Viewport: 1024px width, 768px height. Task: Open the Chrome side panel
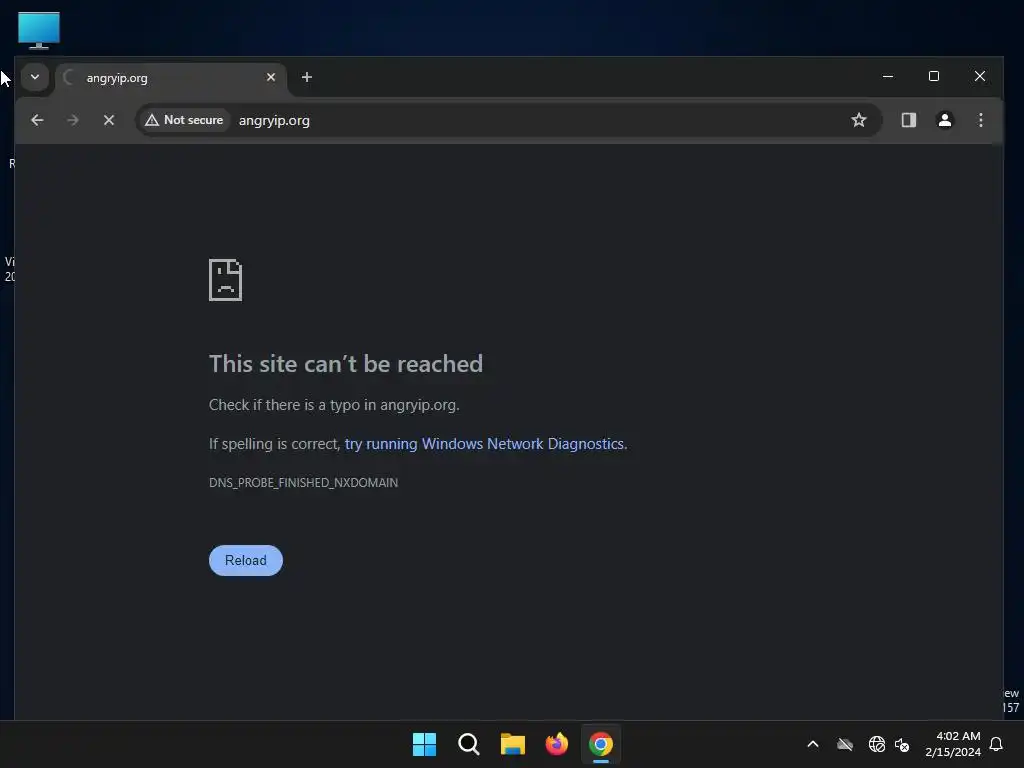(908, 120)
